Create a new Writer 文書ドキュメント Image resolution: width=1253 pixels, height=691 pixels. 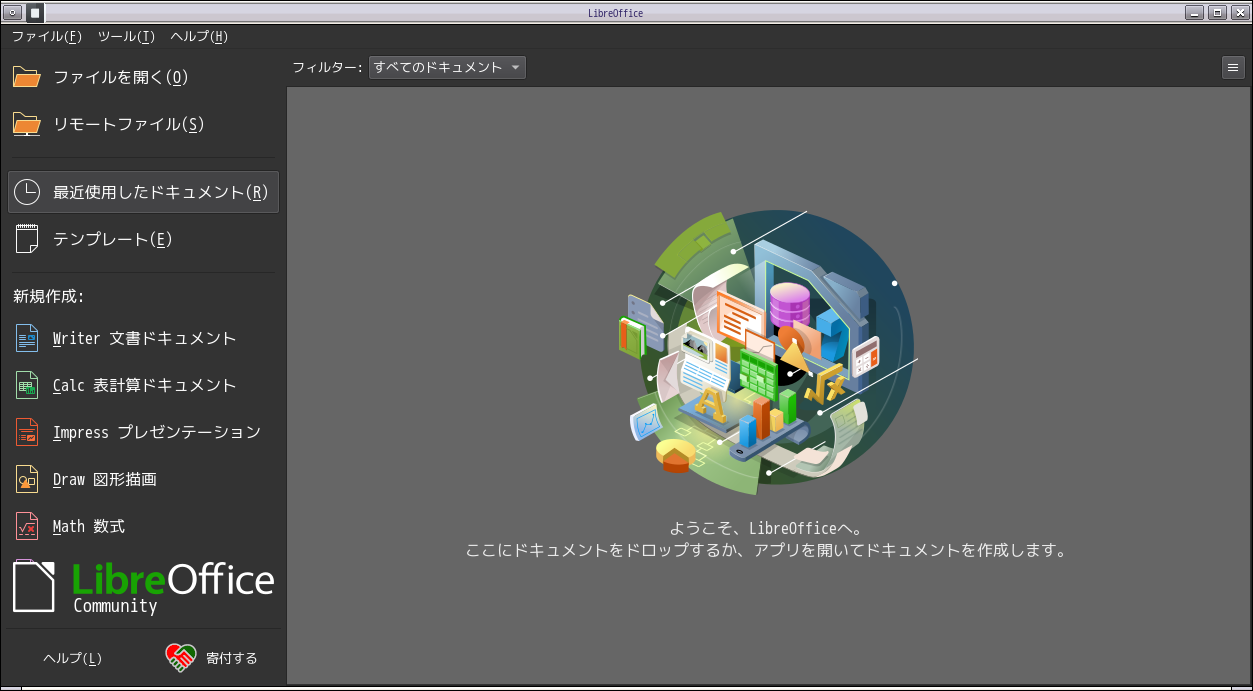(143, 338)
